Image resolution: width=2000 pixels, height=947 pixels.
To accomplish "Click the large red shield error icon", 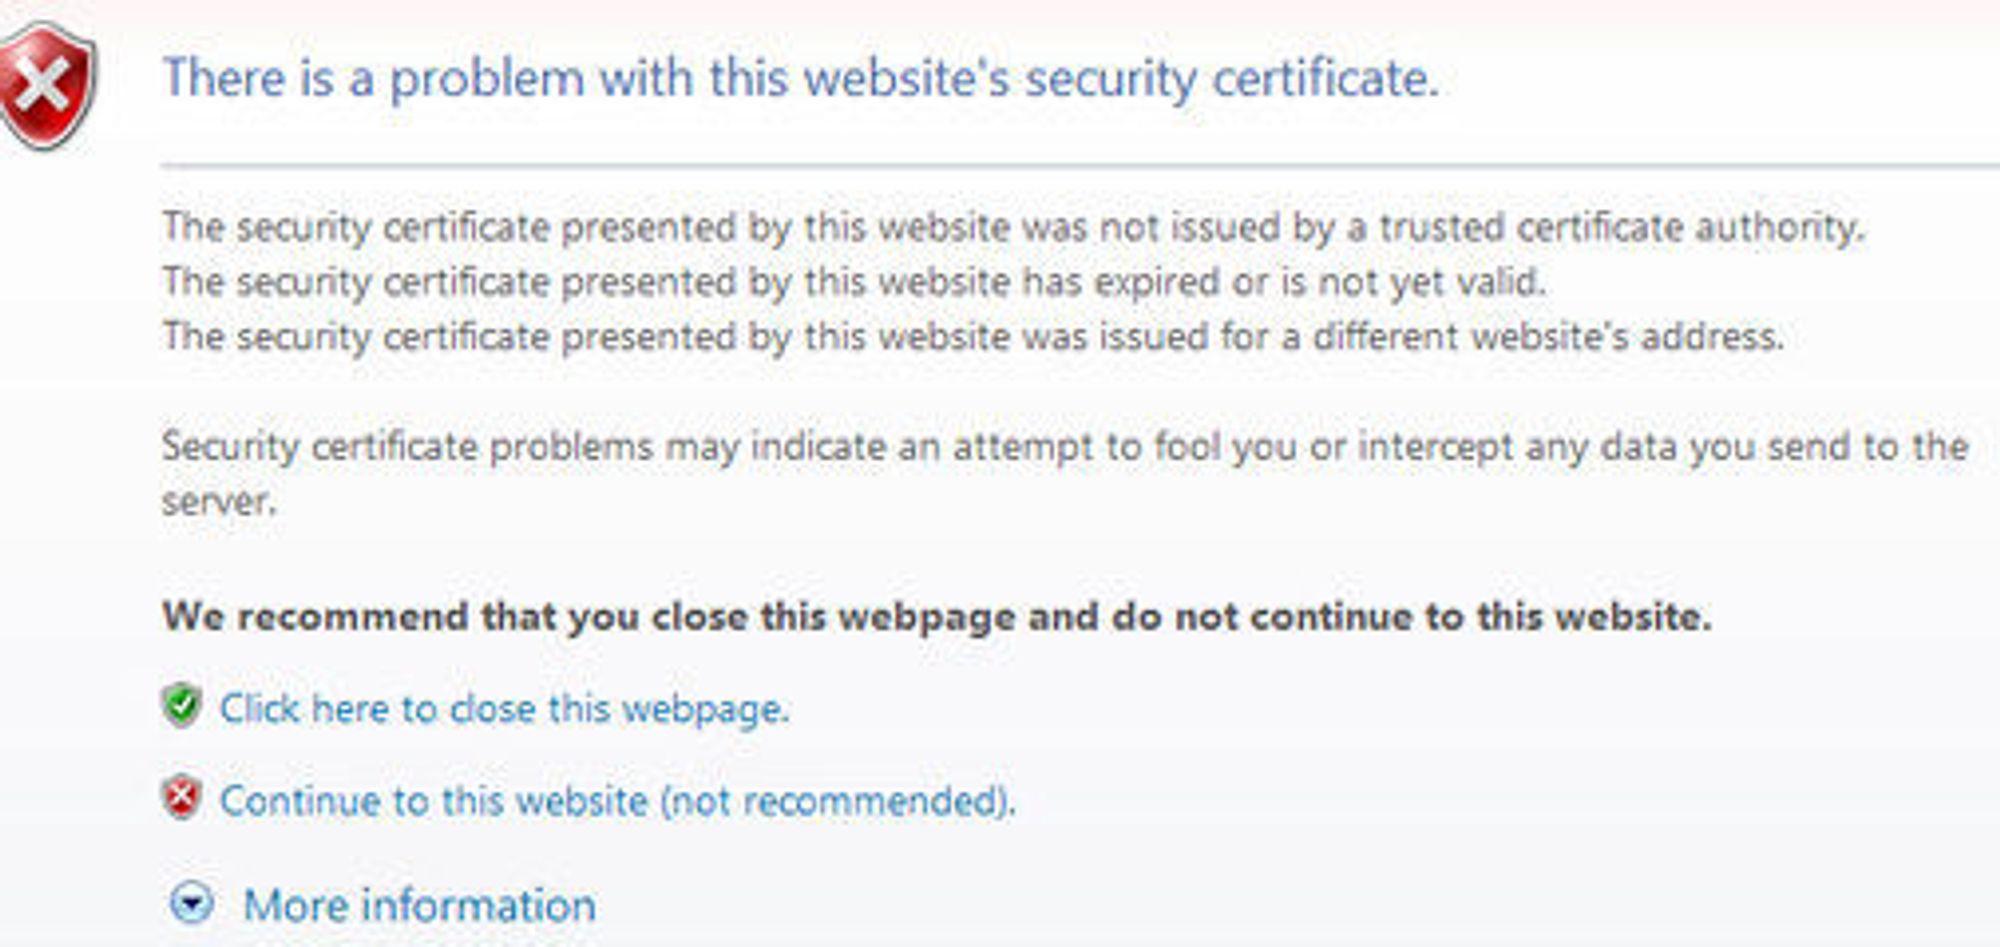I will point(47,86).
